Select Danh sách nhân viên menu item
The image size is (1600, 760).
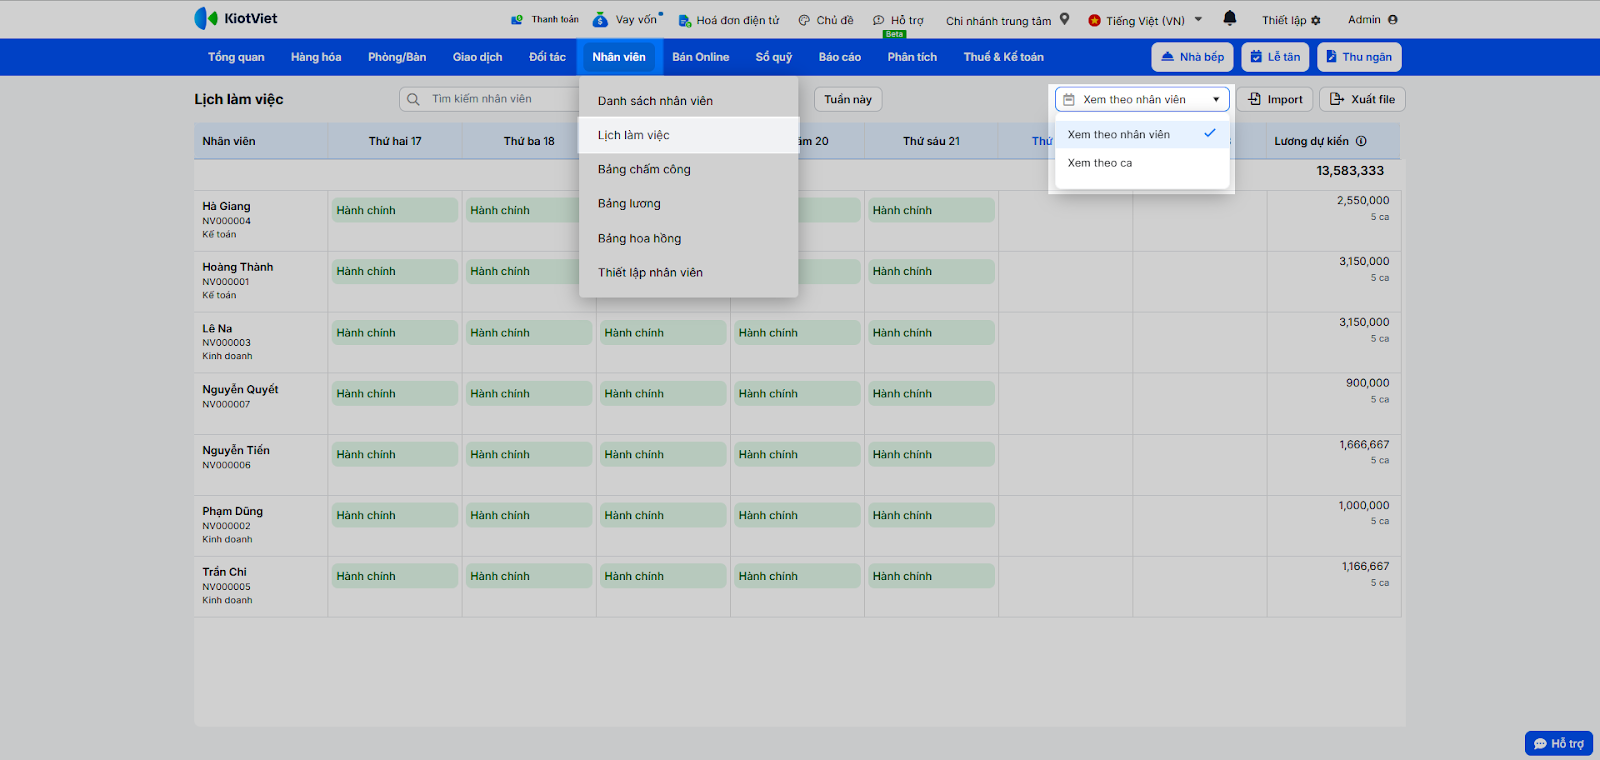coord(688,101)
